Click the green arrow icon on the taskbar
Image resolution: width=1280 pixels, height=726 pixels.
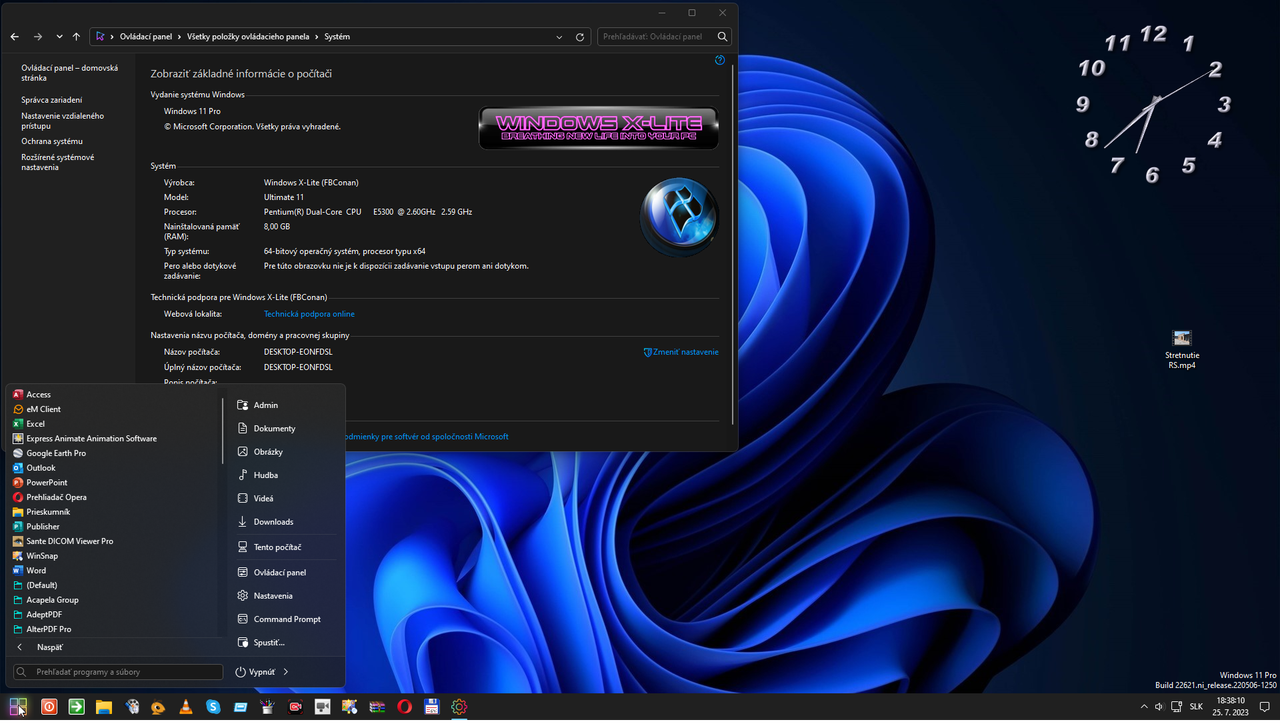pyautogui.click(x=76, y=707)
